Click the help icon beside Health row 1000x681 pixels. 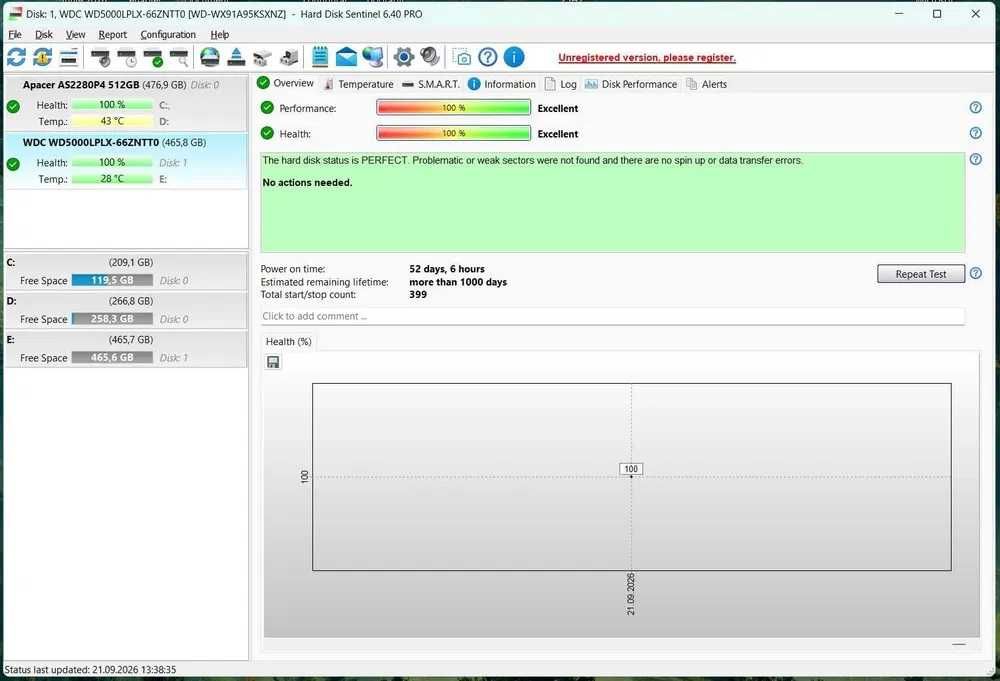point(976,133)
